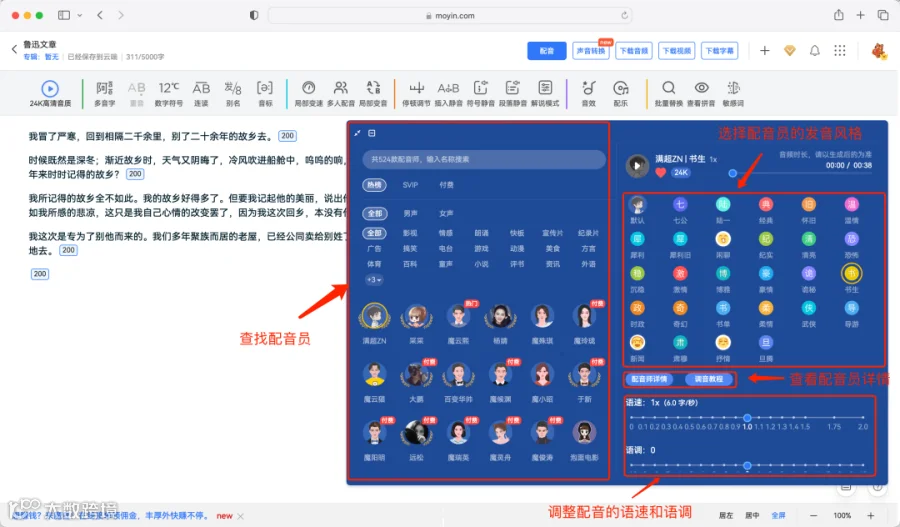Click the blue 配音 button

click(547, 51)
